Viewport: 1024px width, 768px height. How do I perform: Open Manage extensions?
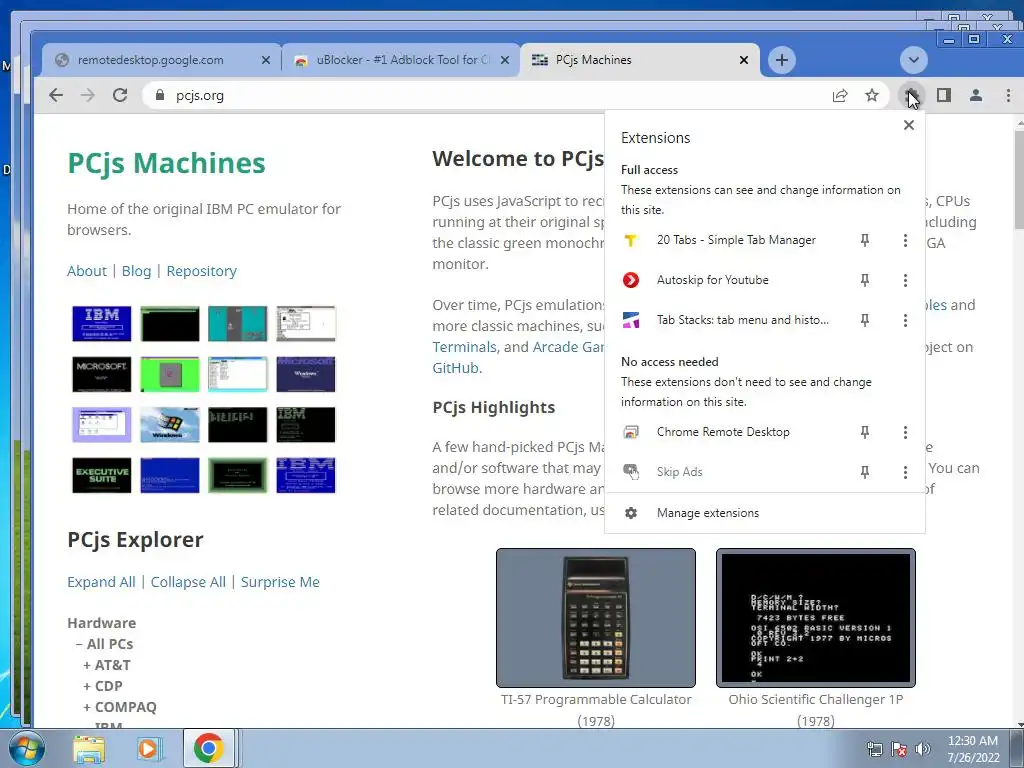[765, 513]
